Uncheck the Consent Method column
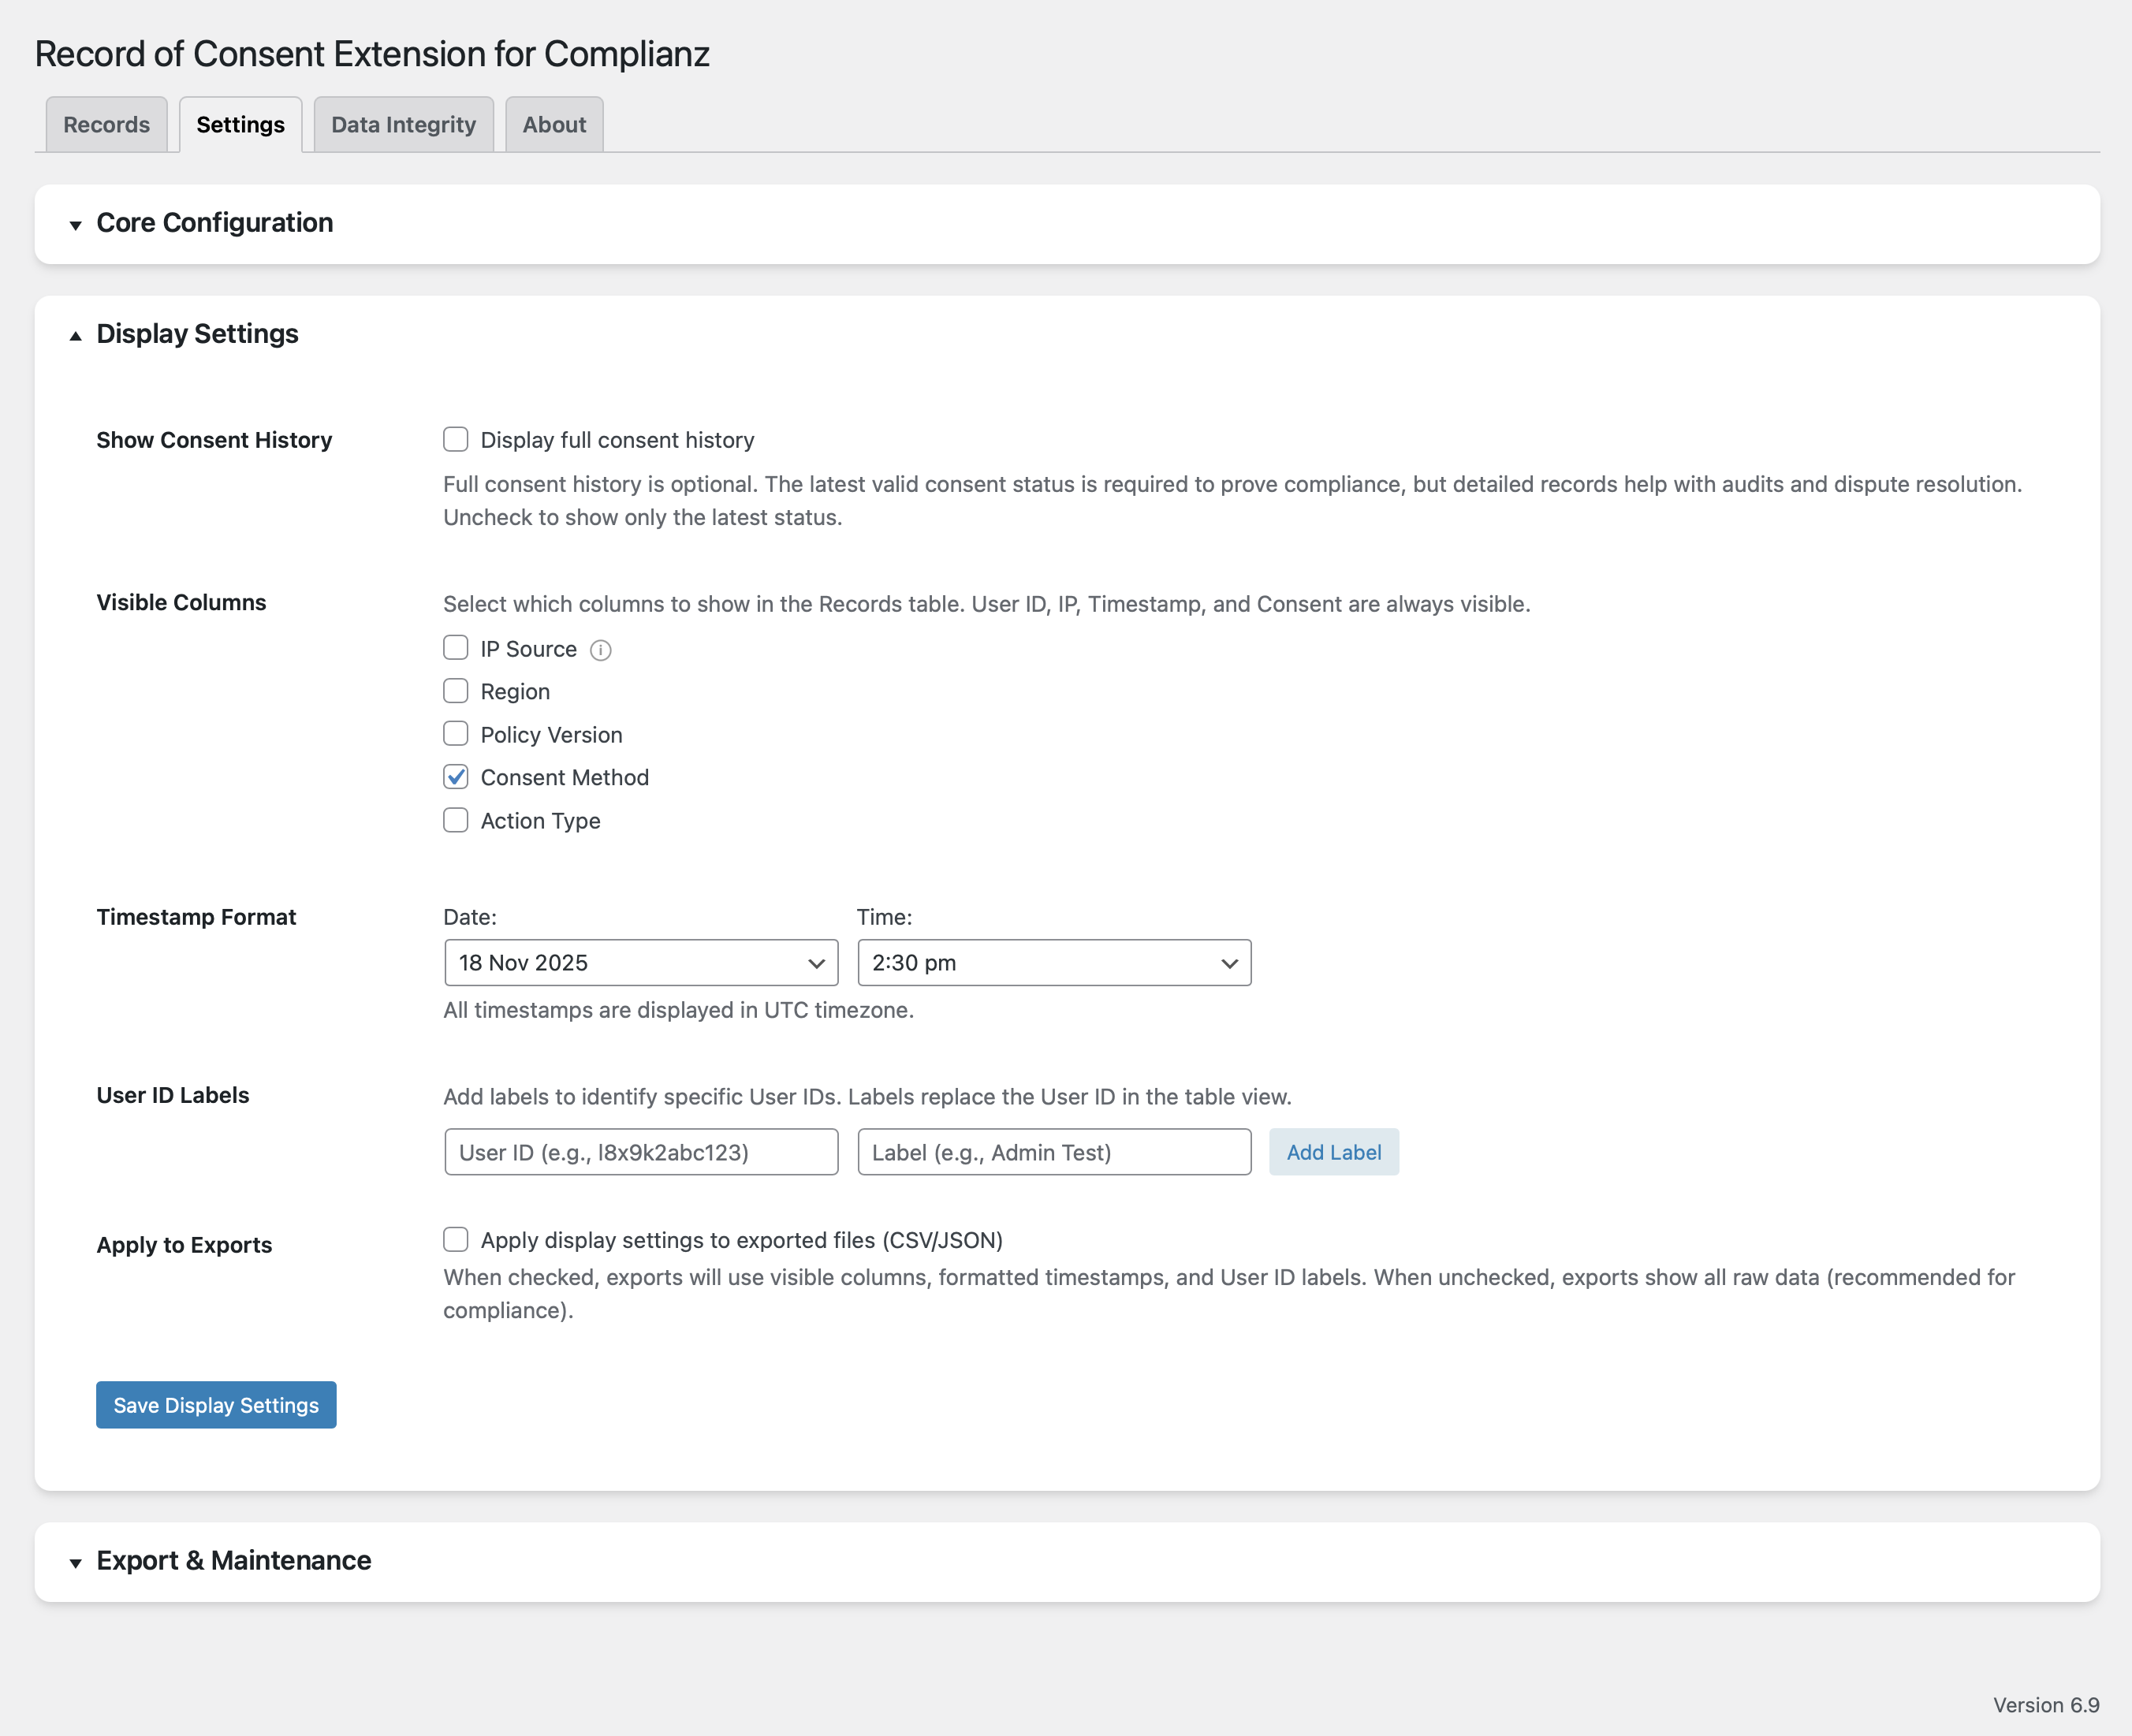 tap(456, 777)
